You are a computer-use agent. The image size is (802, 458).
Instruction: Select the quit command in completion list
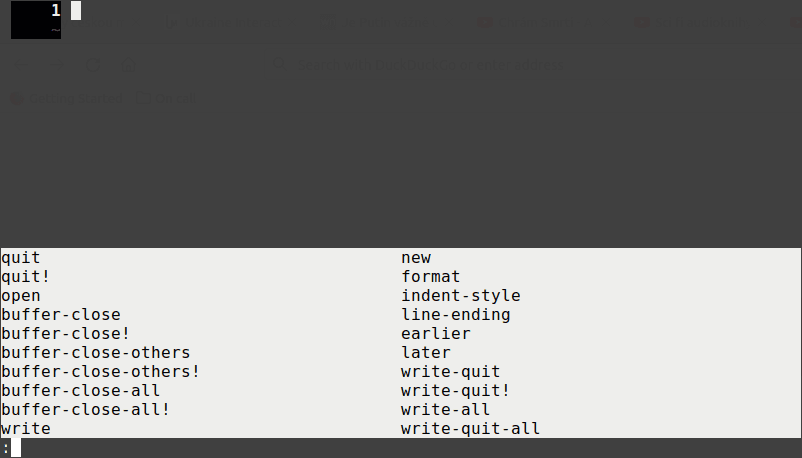pos(20,257)
